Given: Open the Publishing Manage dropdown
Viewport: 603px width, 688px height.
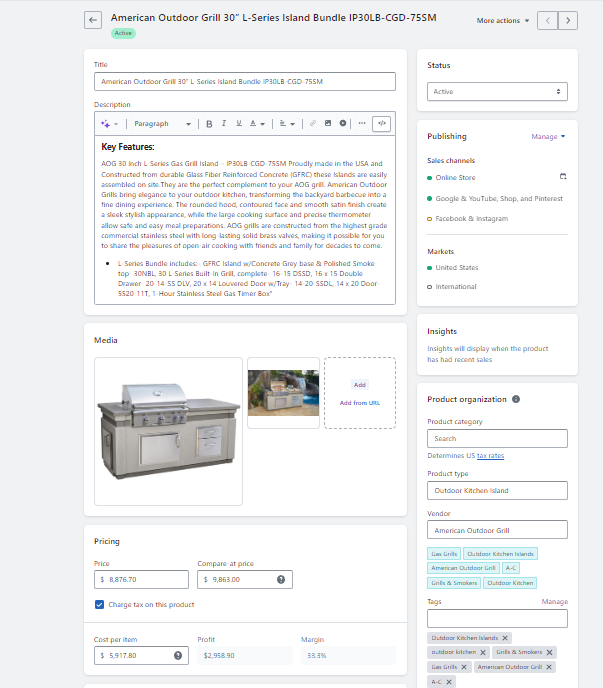Looking at the screenshot, I should click(548, 136).
